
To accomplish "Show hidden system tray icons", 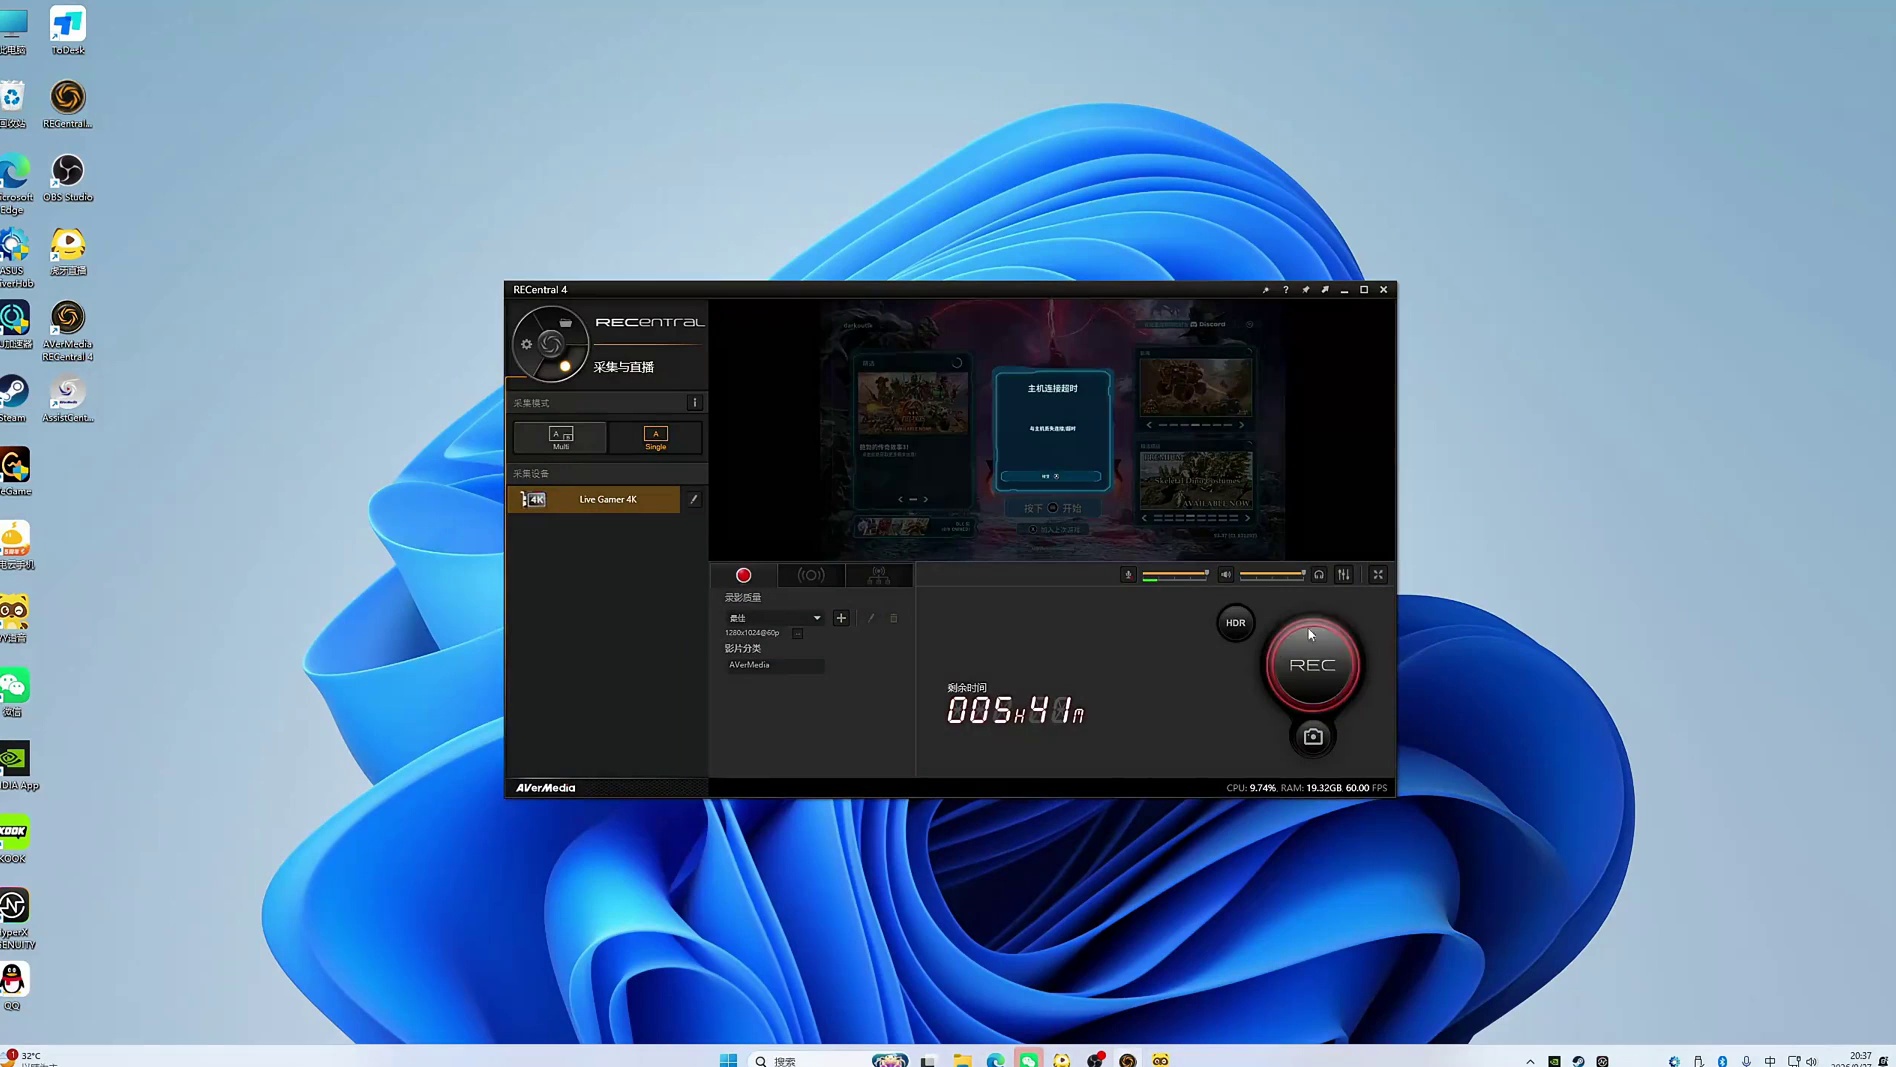I will [x=1530, y=1061].
